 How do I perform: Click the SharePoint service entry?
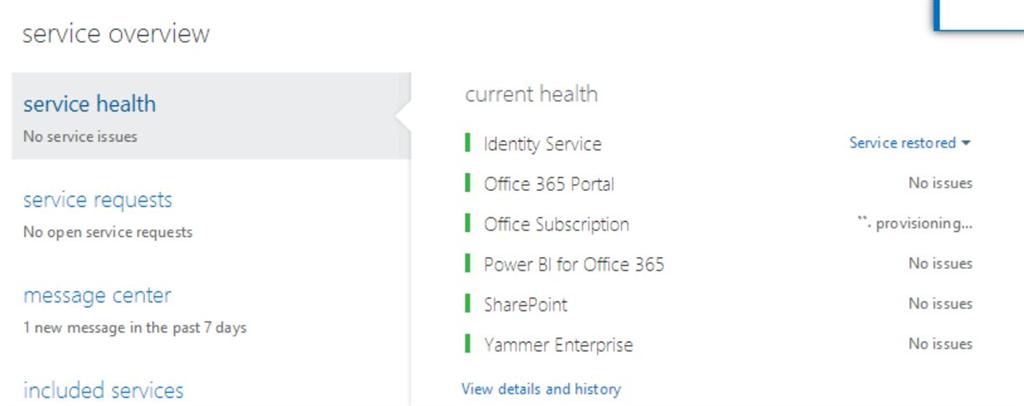point(526,304)
